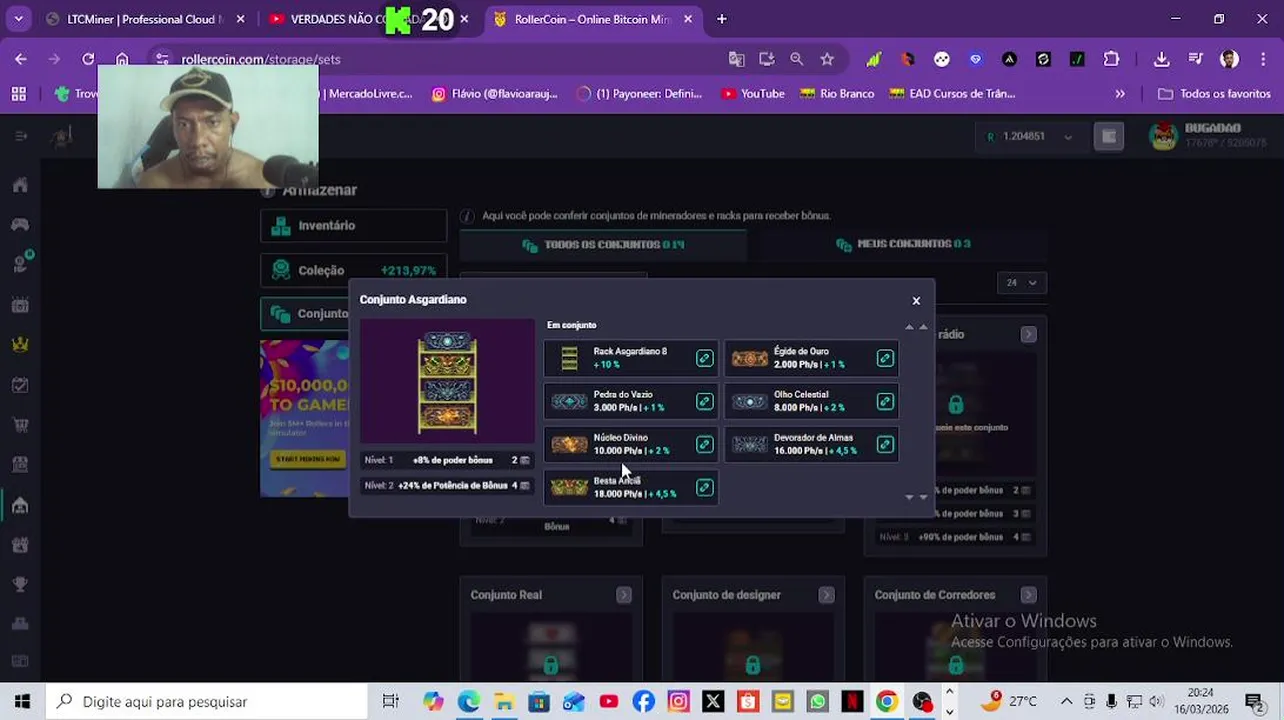This screenshot has width=1284, height=720.
Task: Close the Conjunto Asgardiano popup
Action: click(915, 300)
